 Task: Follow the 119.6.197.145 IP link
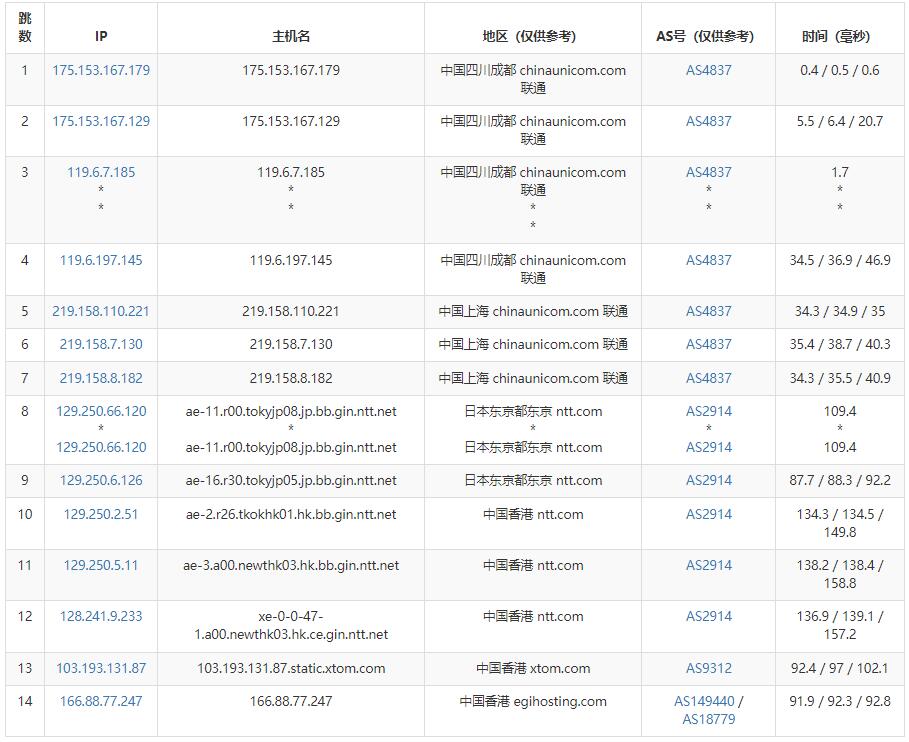coord(101,260)
